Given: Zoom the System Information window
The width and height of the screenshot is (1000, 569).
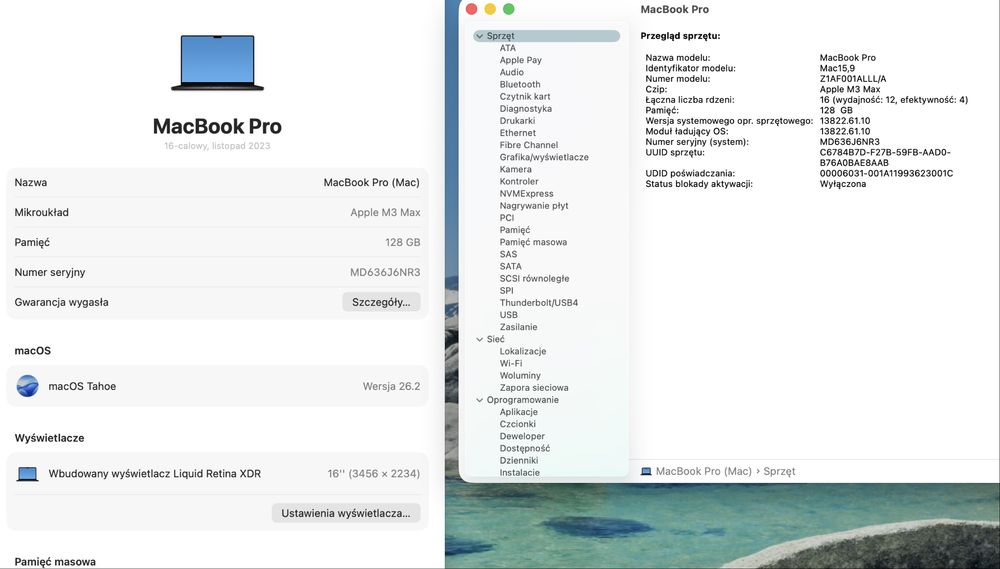Looking at the screenshot, I should [508, 9].
